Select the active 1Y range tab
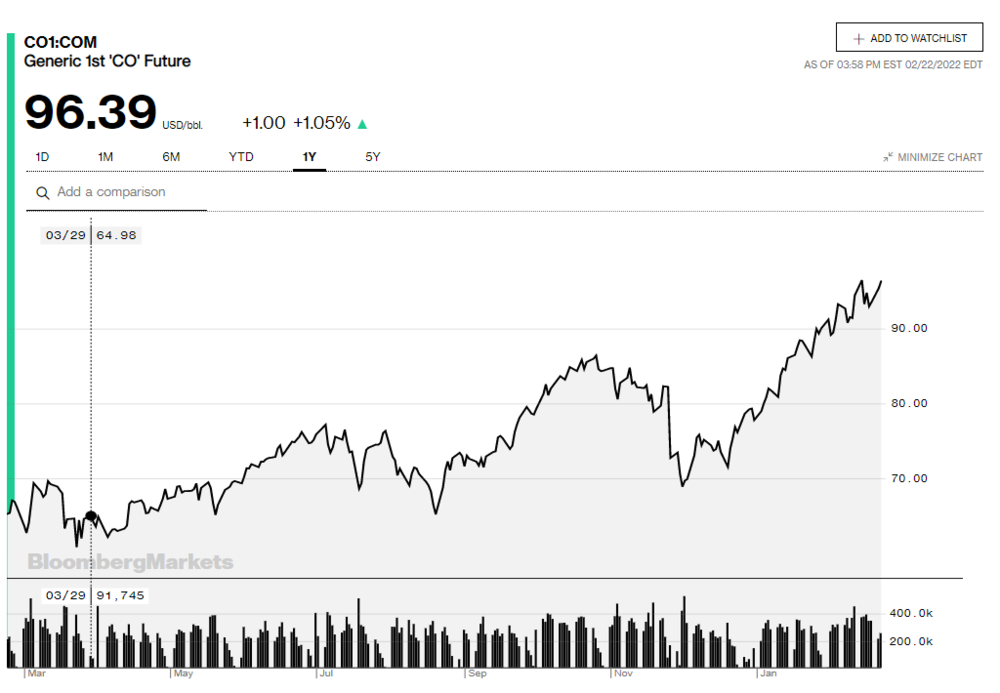The width and height of the screenshot is (1000, 693). 309,157
